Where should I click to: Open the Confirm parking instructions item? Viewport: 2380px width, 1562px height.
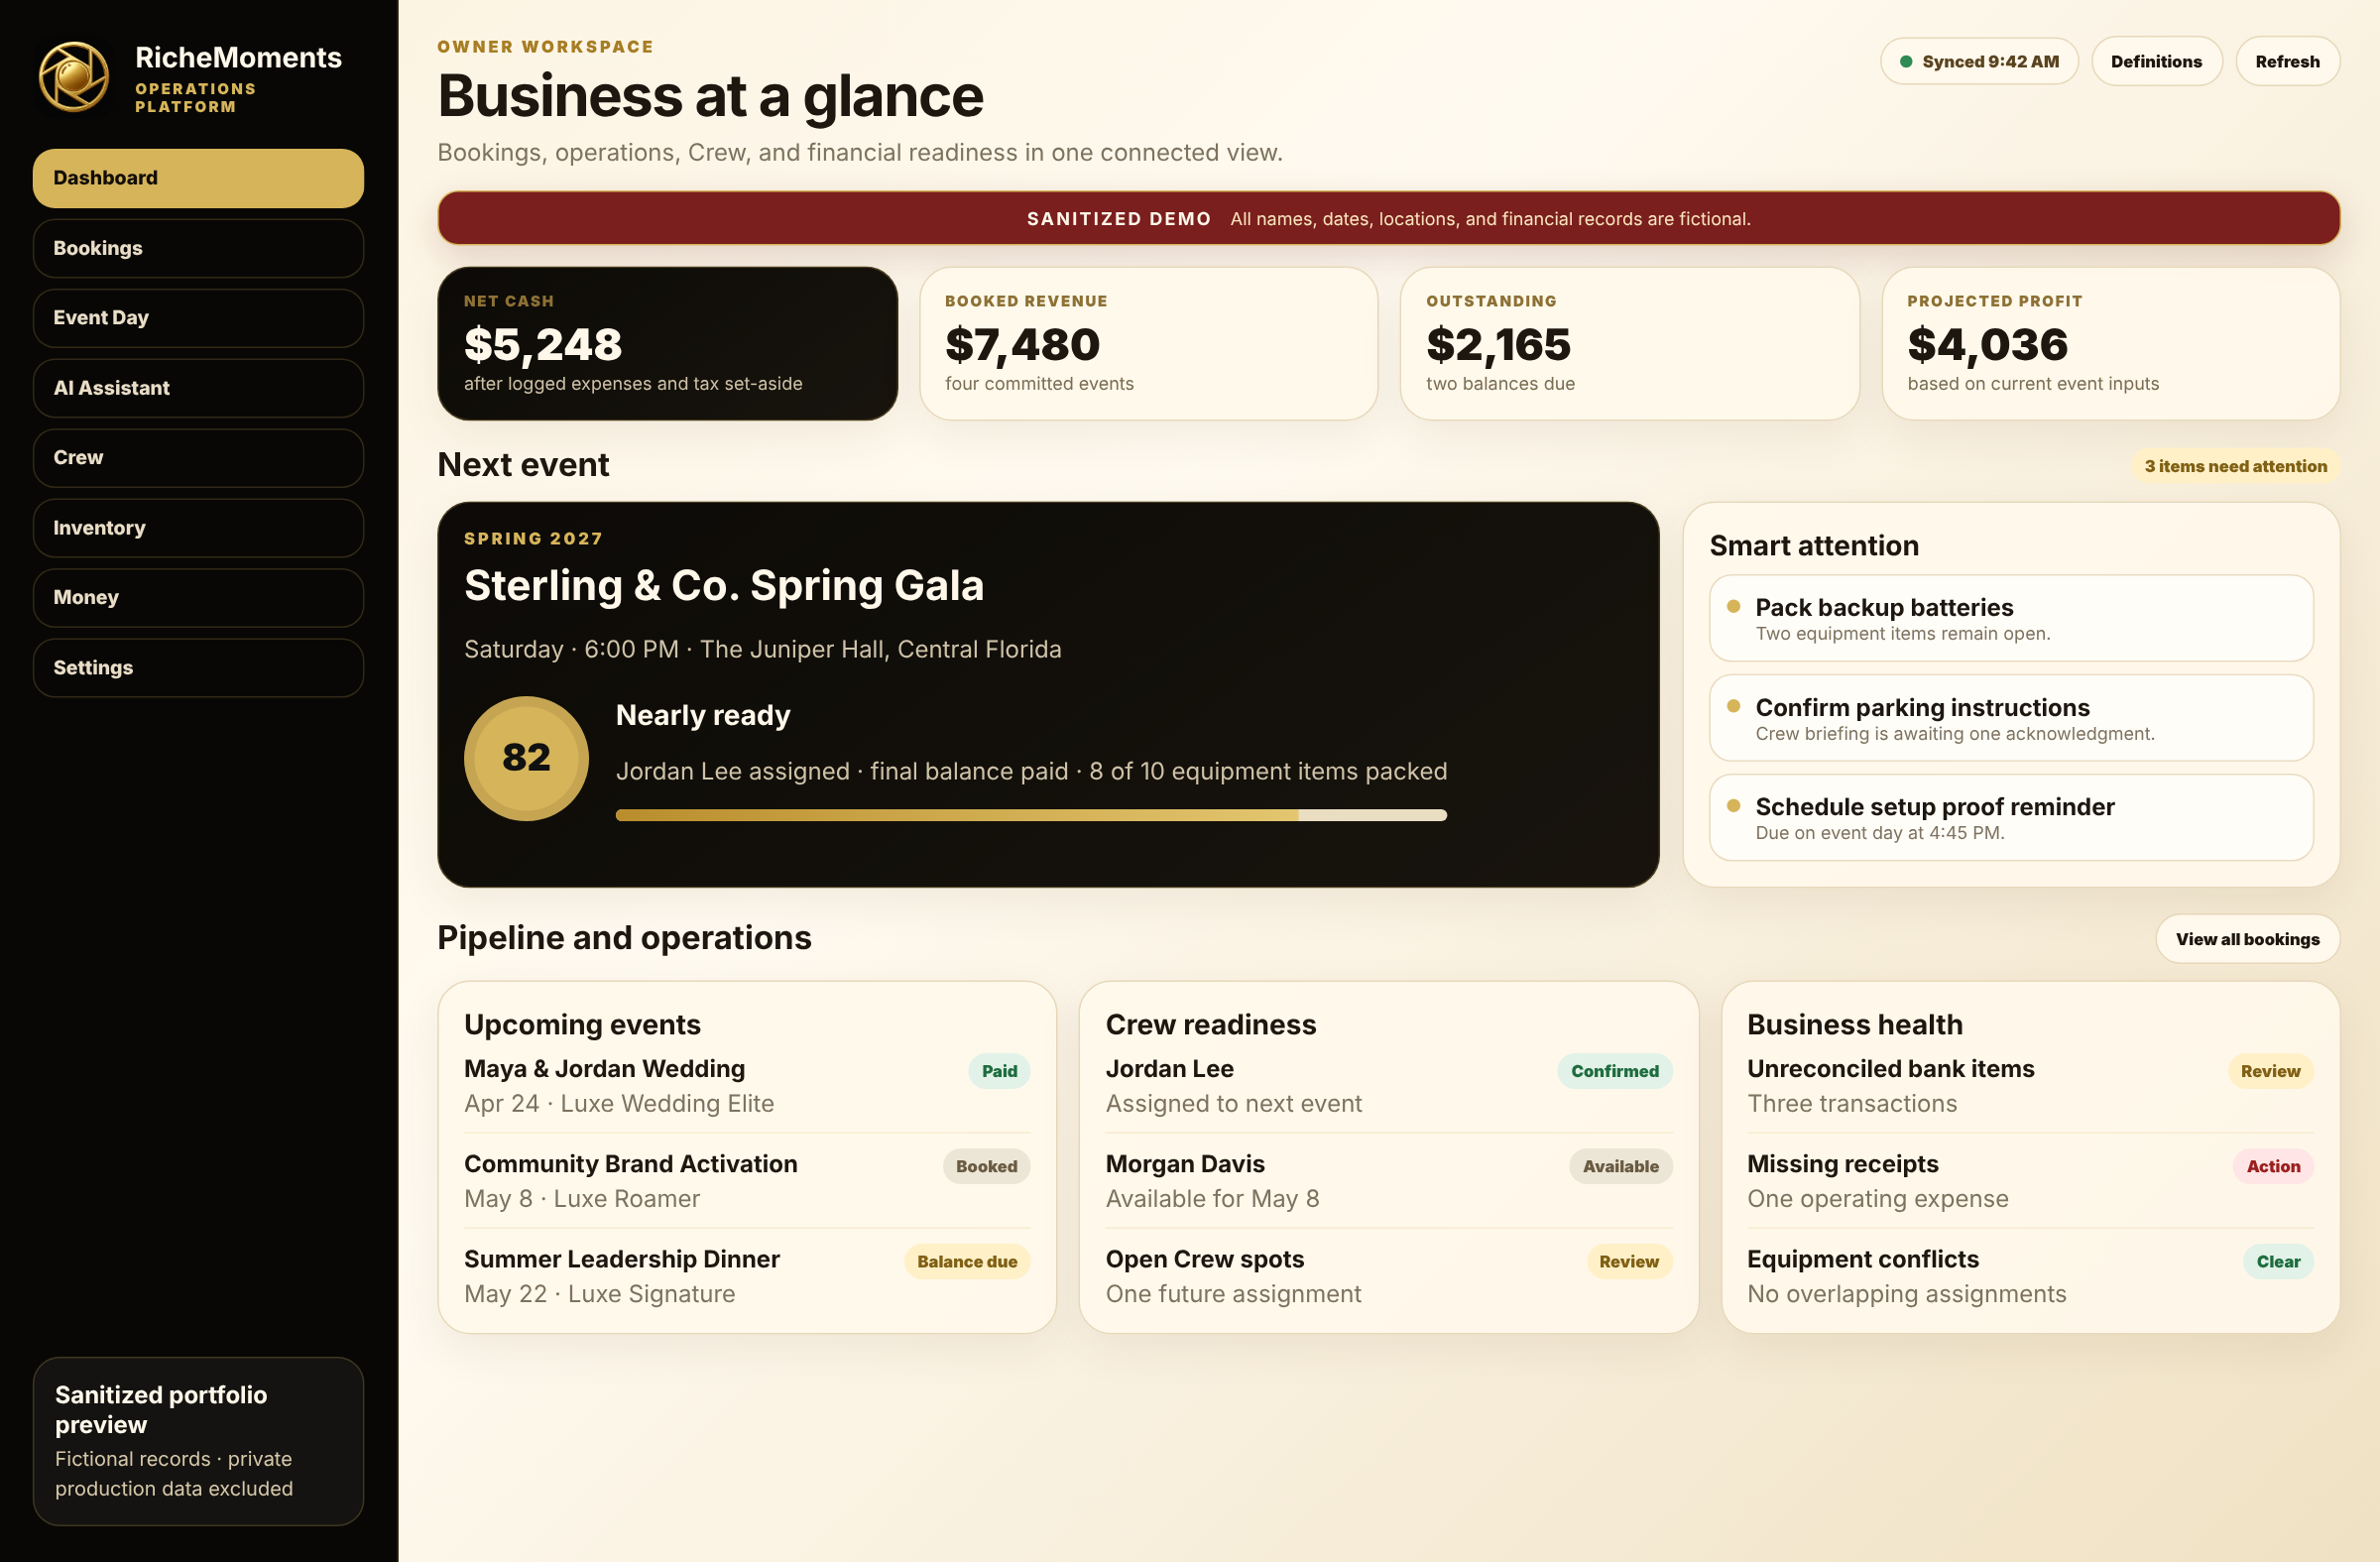2011,718
